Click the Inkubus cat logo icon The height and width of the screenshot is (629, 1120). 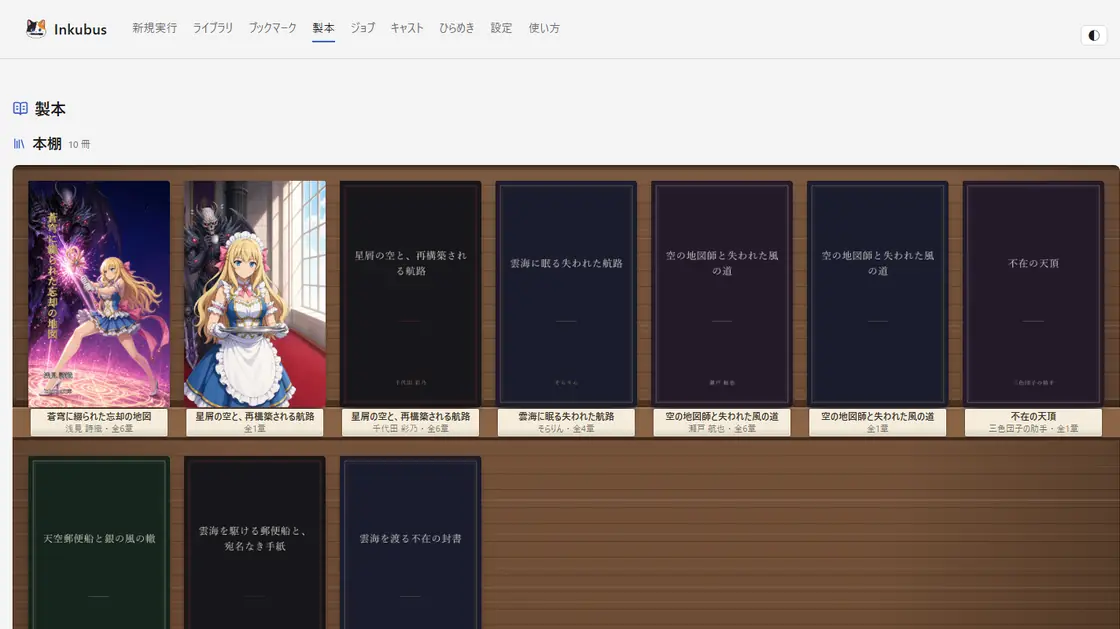tap(36, 29)
